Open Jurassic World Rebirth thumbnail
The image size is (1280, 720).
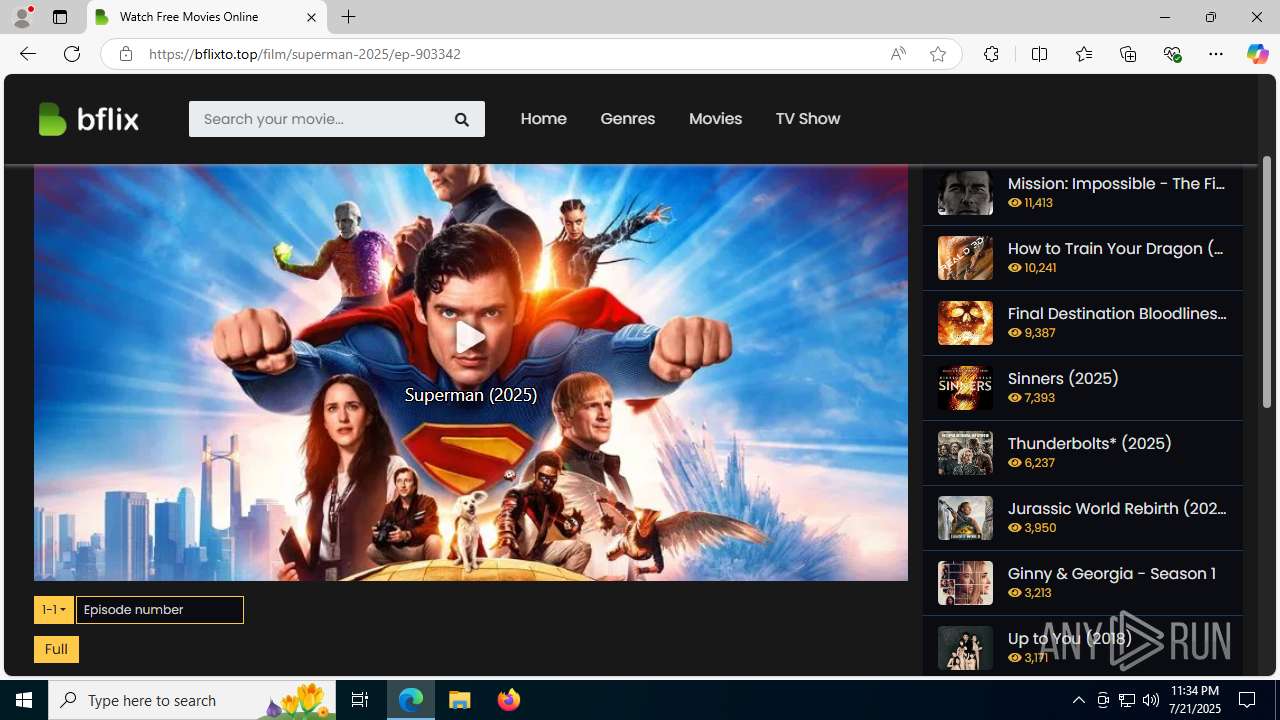click(965, 517)
